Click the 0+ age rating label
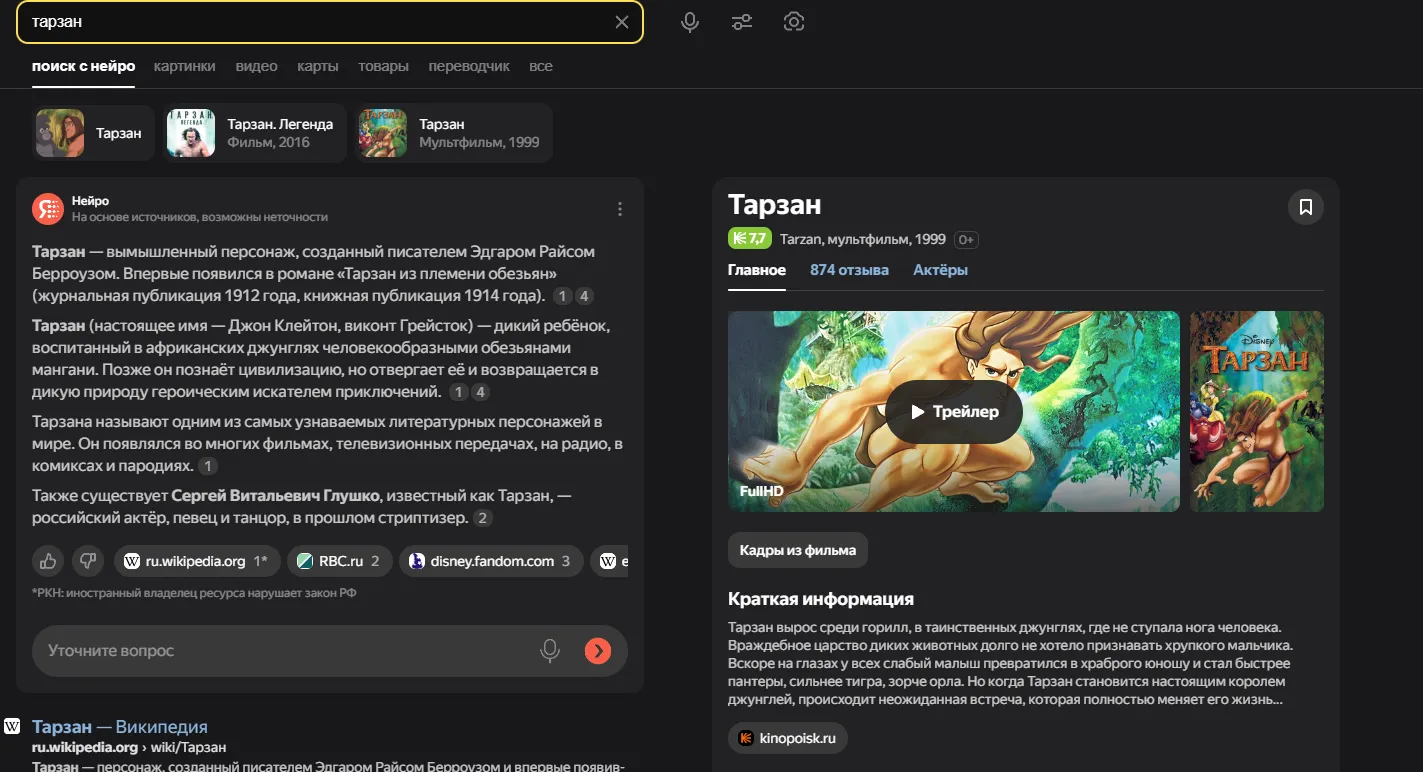This screenshot has height=772, width=1423. (965, 240)
